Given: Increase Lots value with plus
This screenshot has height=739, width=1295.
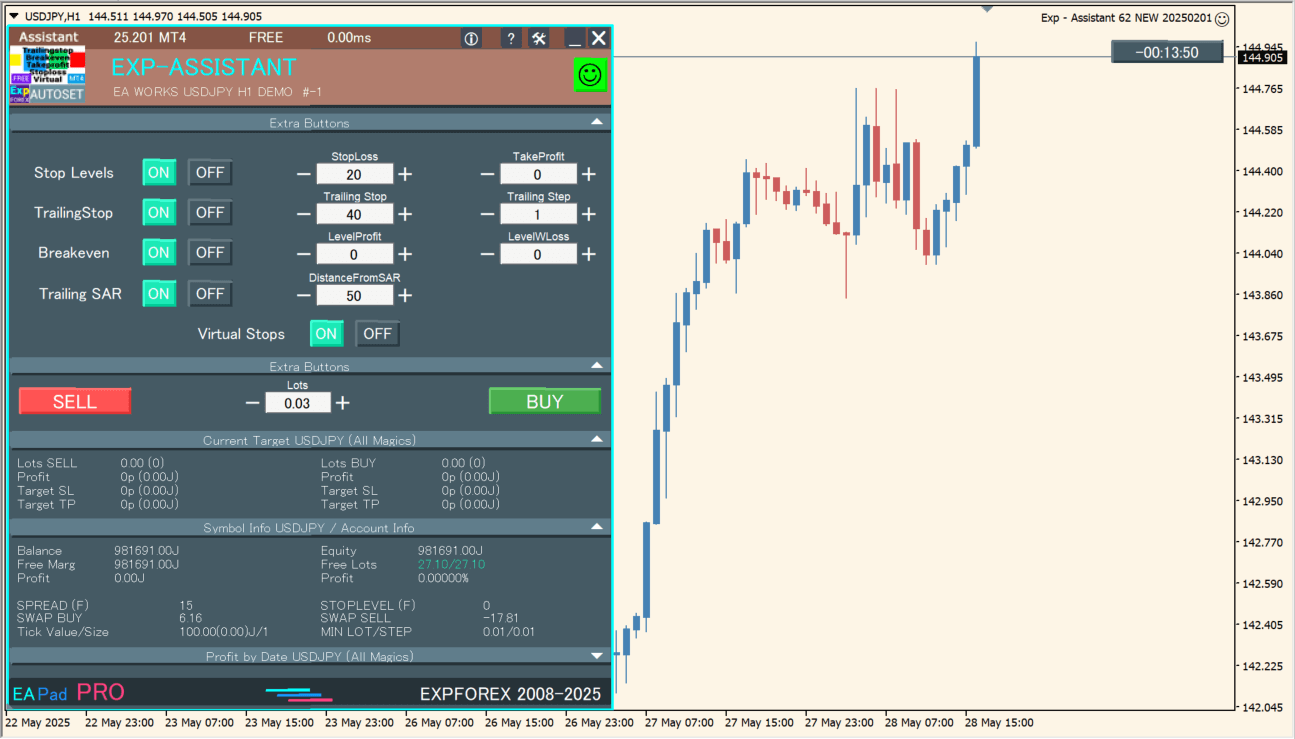Looking at the screenshot, I should [x=343, y=403].
